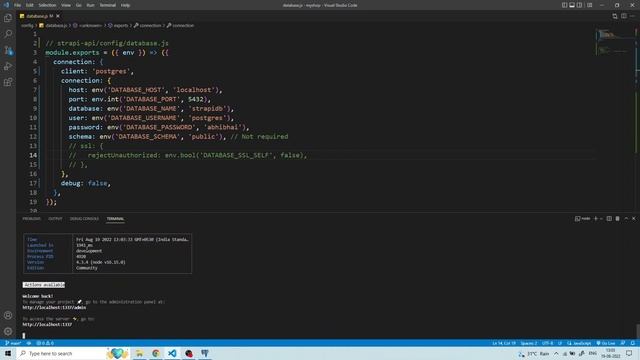This screenshot has height=360, width=640.
Task: Open the Terminal menu
Action: [x=107, y=5]
